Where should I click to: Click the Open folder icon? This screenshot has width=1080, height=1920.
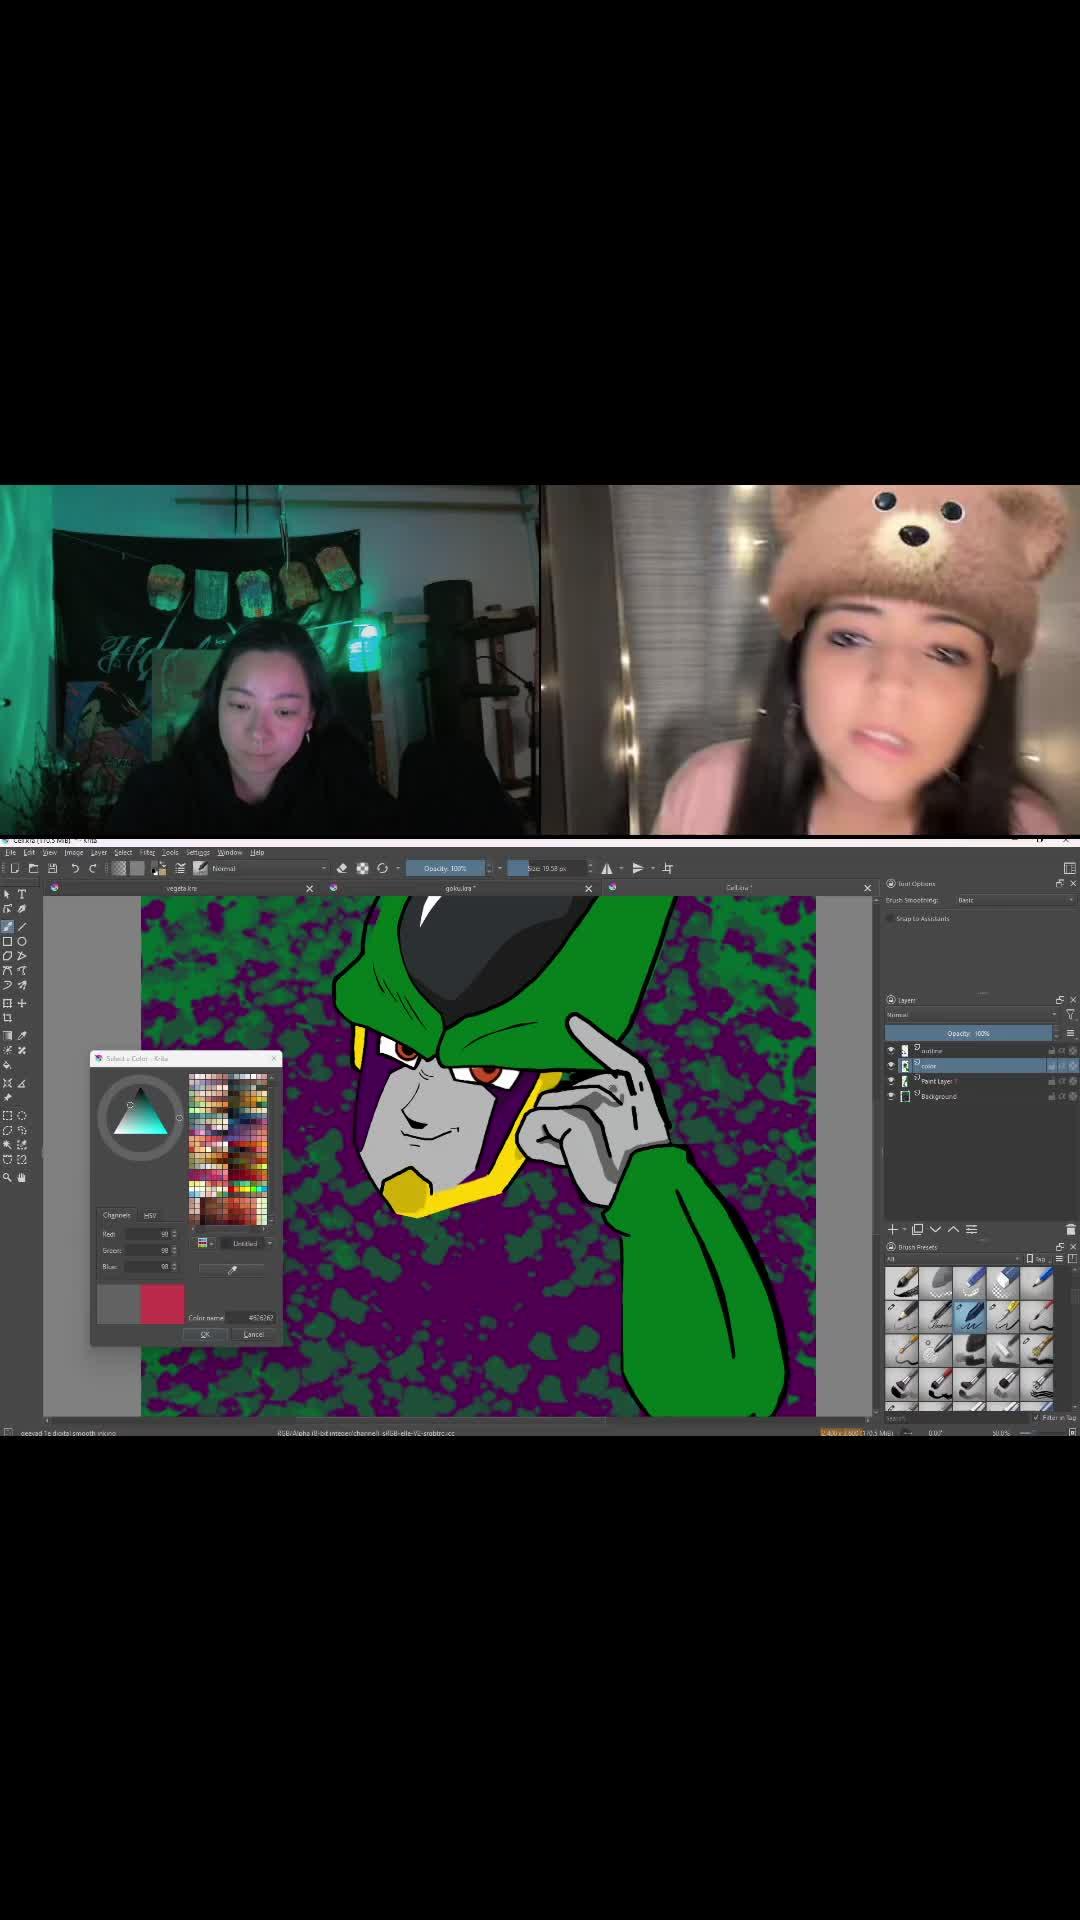(33, 868)
